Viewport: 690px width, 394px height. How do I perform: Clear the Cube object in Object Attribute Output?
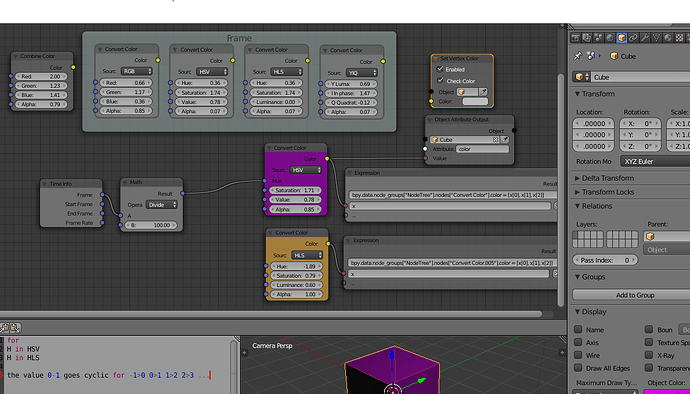coord(495,140)
